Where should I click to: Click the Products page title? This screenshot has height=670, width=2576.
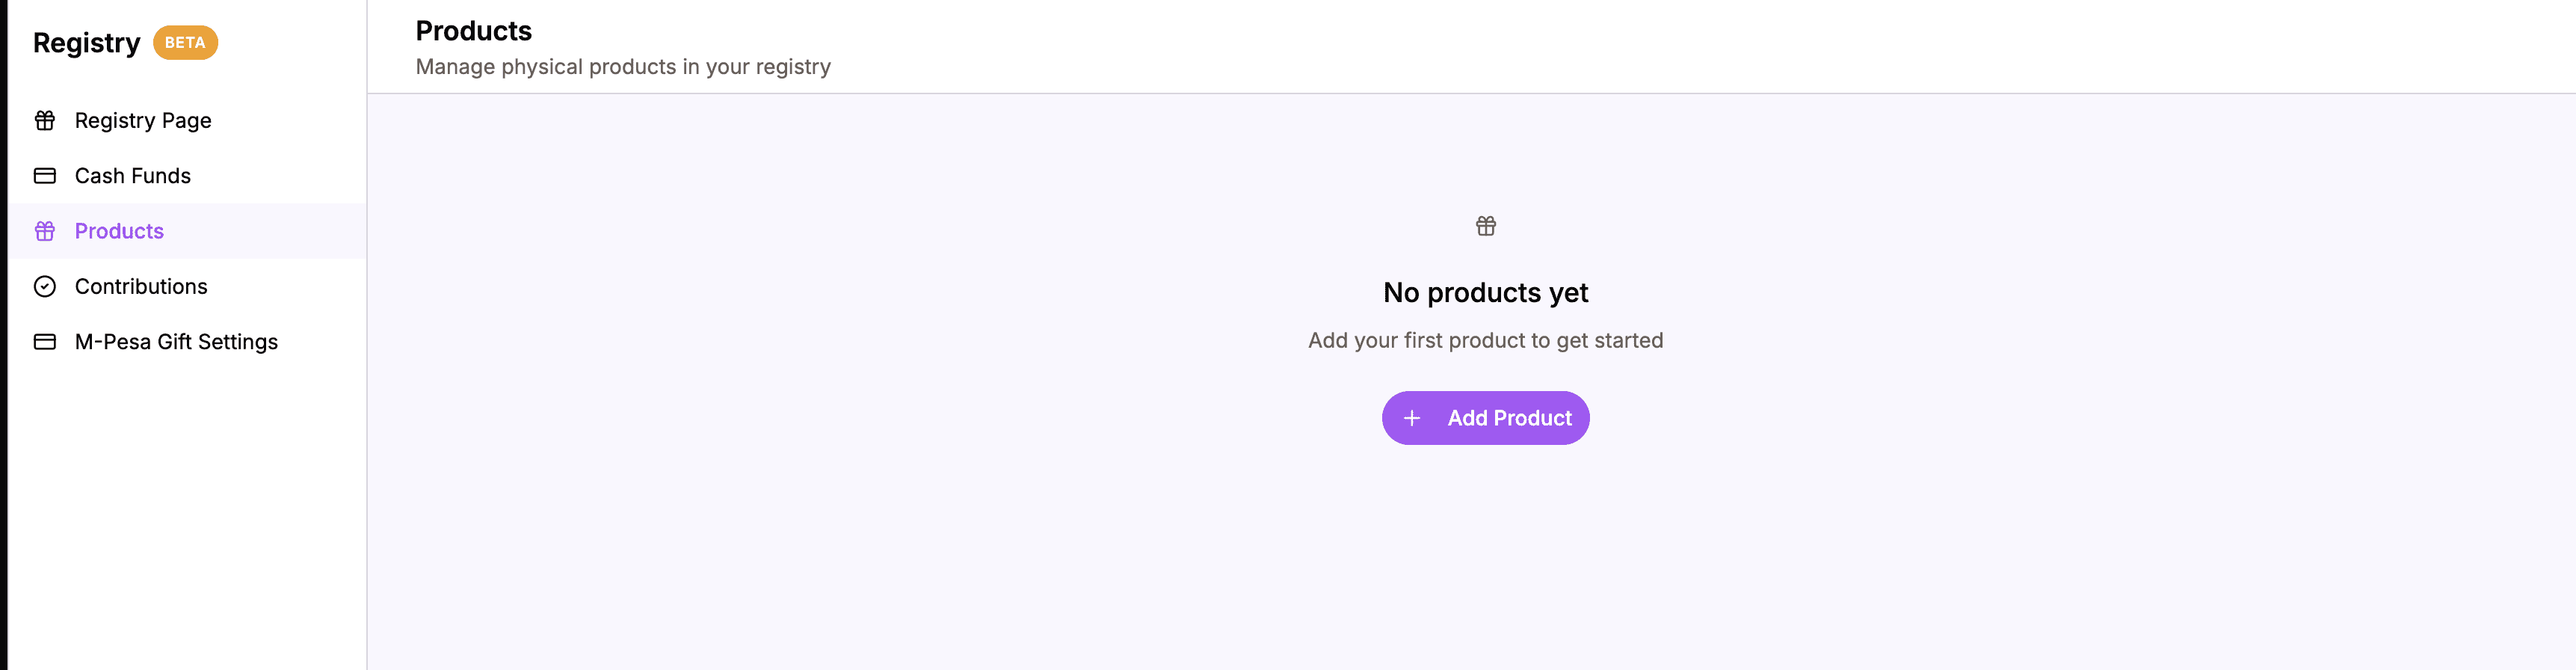[473, 30]
